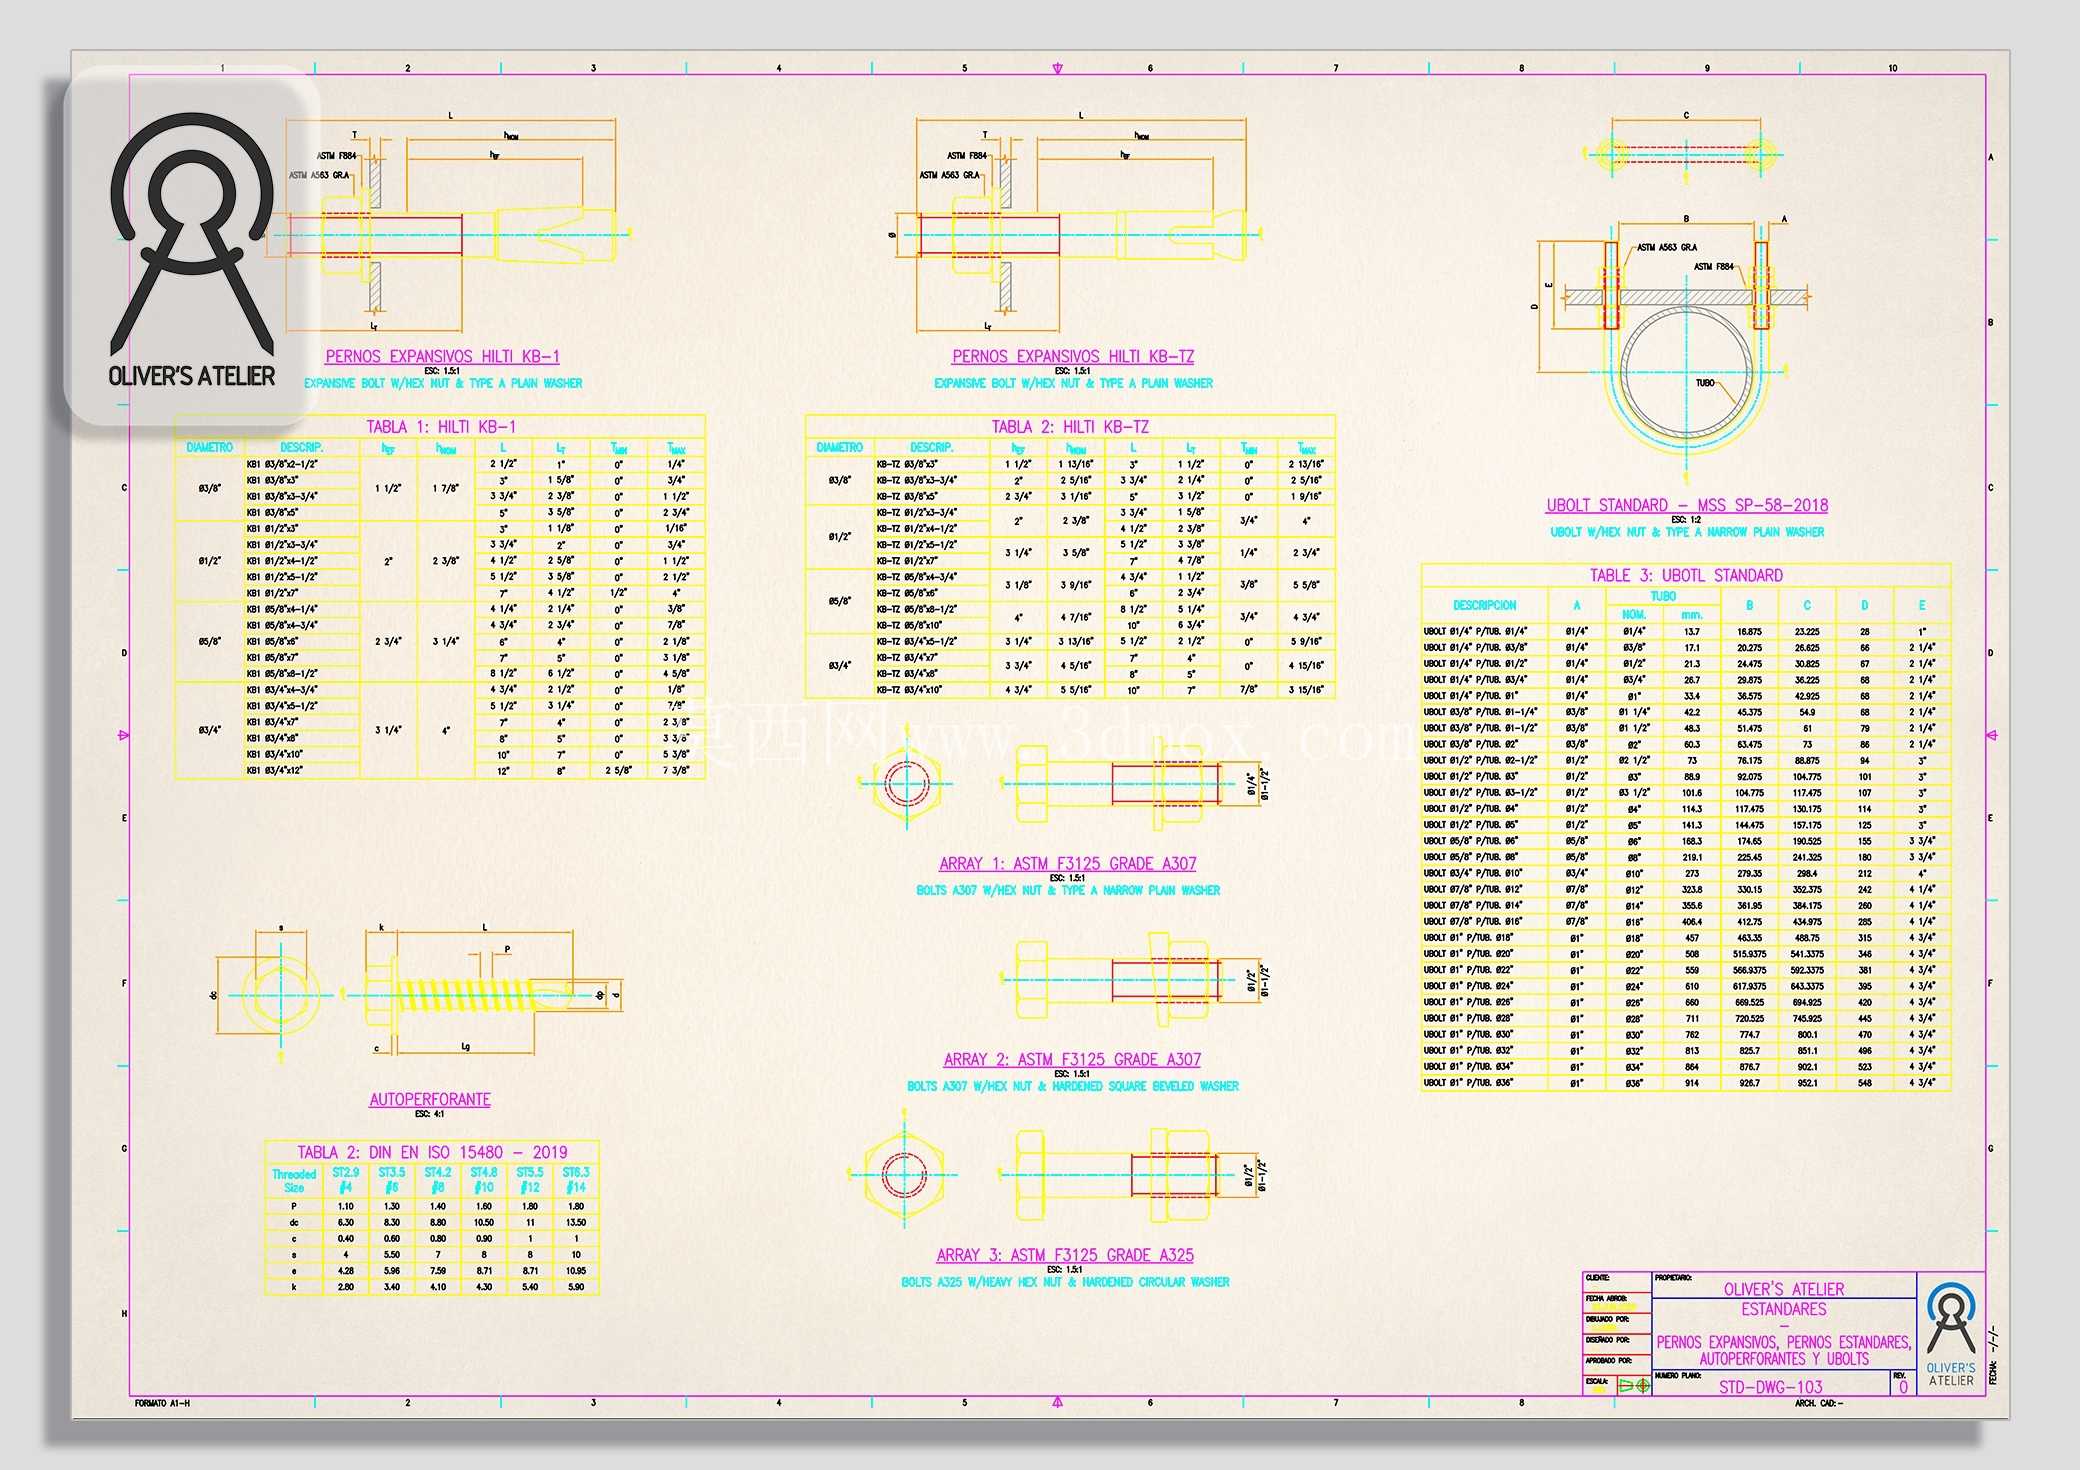Click OLIVER'S ATELIER in the Propietario field
This screenshot has height=1470, width=2080.
coord(1784,1289)
